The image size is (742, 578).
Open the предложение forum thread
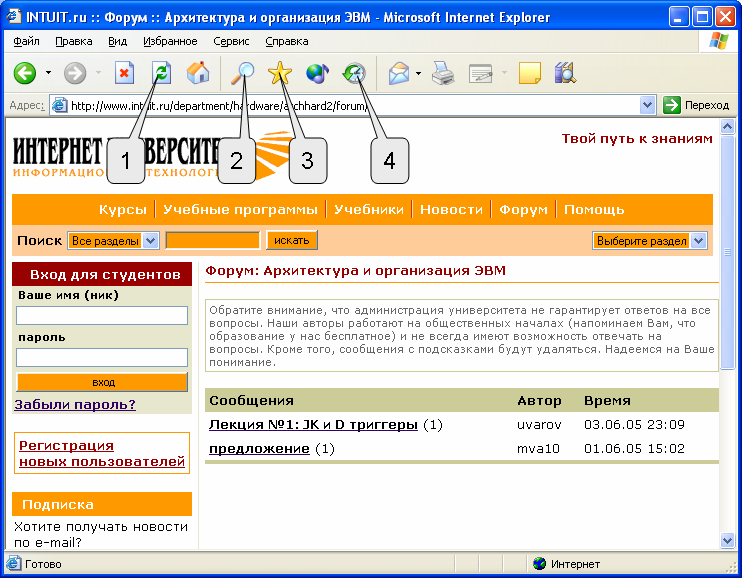[259, 449]
